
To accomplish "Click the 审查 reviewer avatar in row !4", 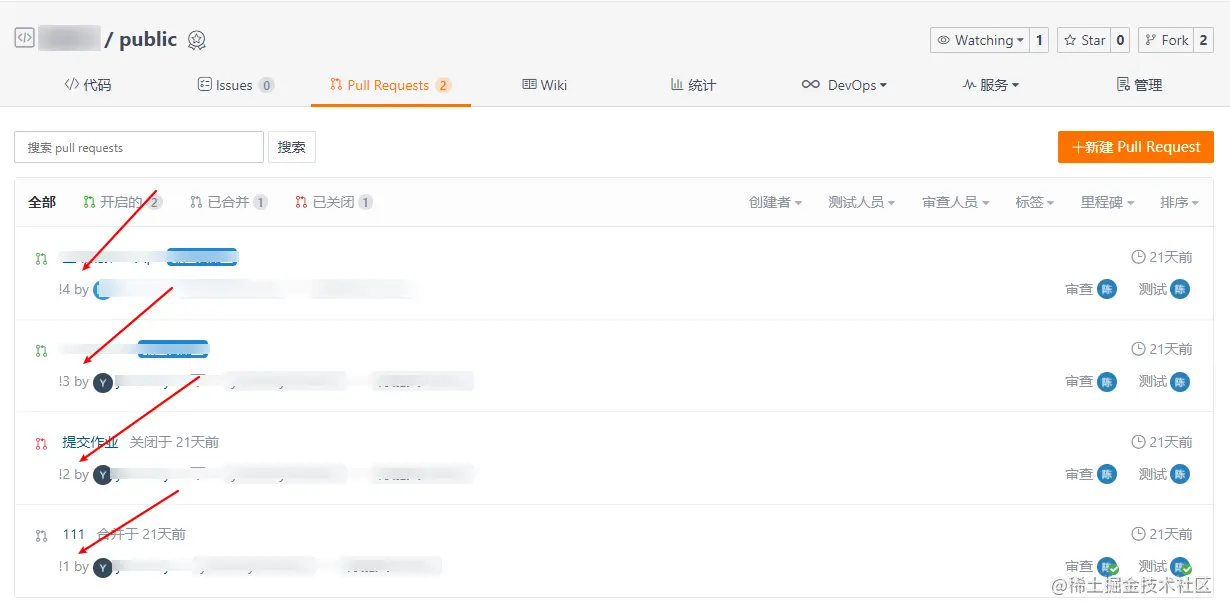I will [x=1107, y=289].
